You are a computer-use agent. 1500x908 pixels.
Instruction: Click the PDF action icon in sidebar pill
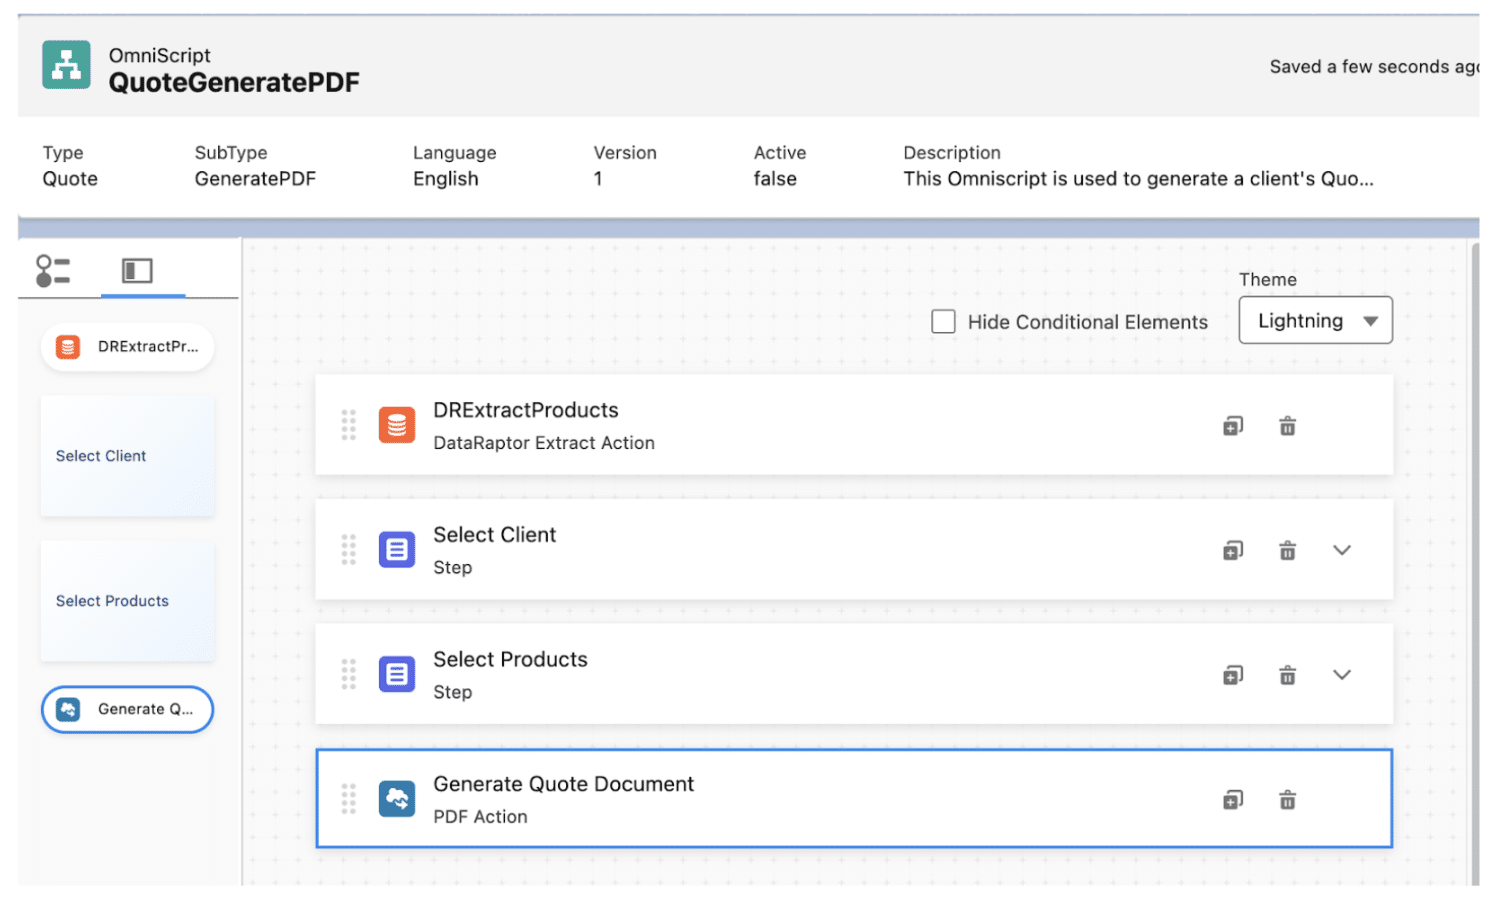(68, 709)
